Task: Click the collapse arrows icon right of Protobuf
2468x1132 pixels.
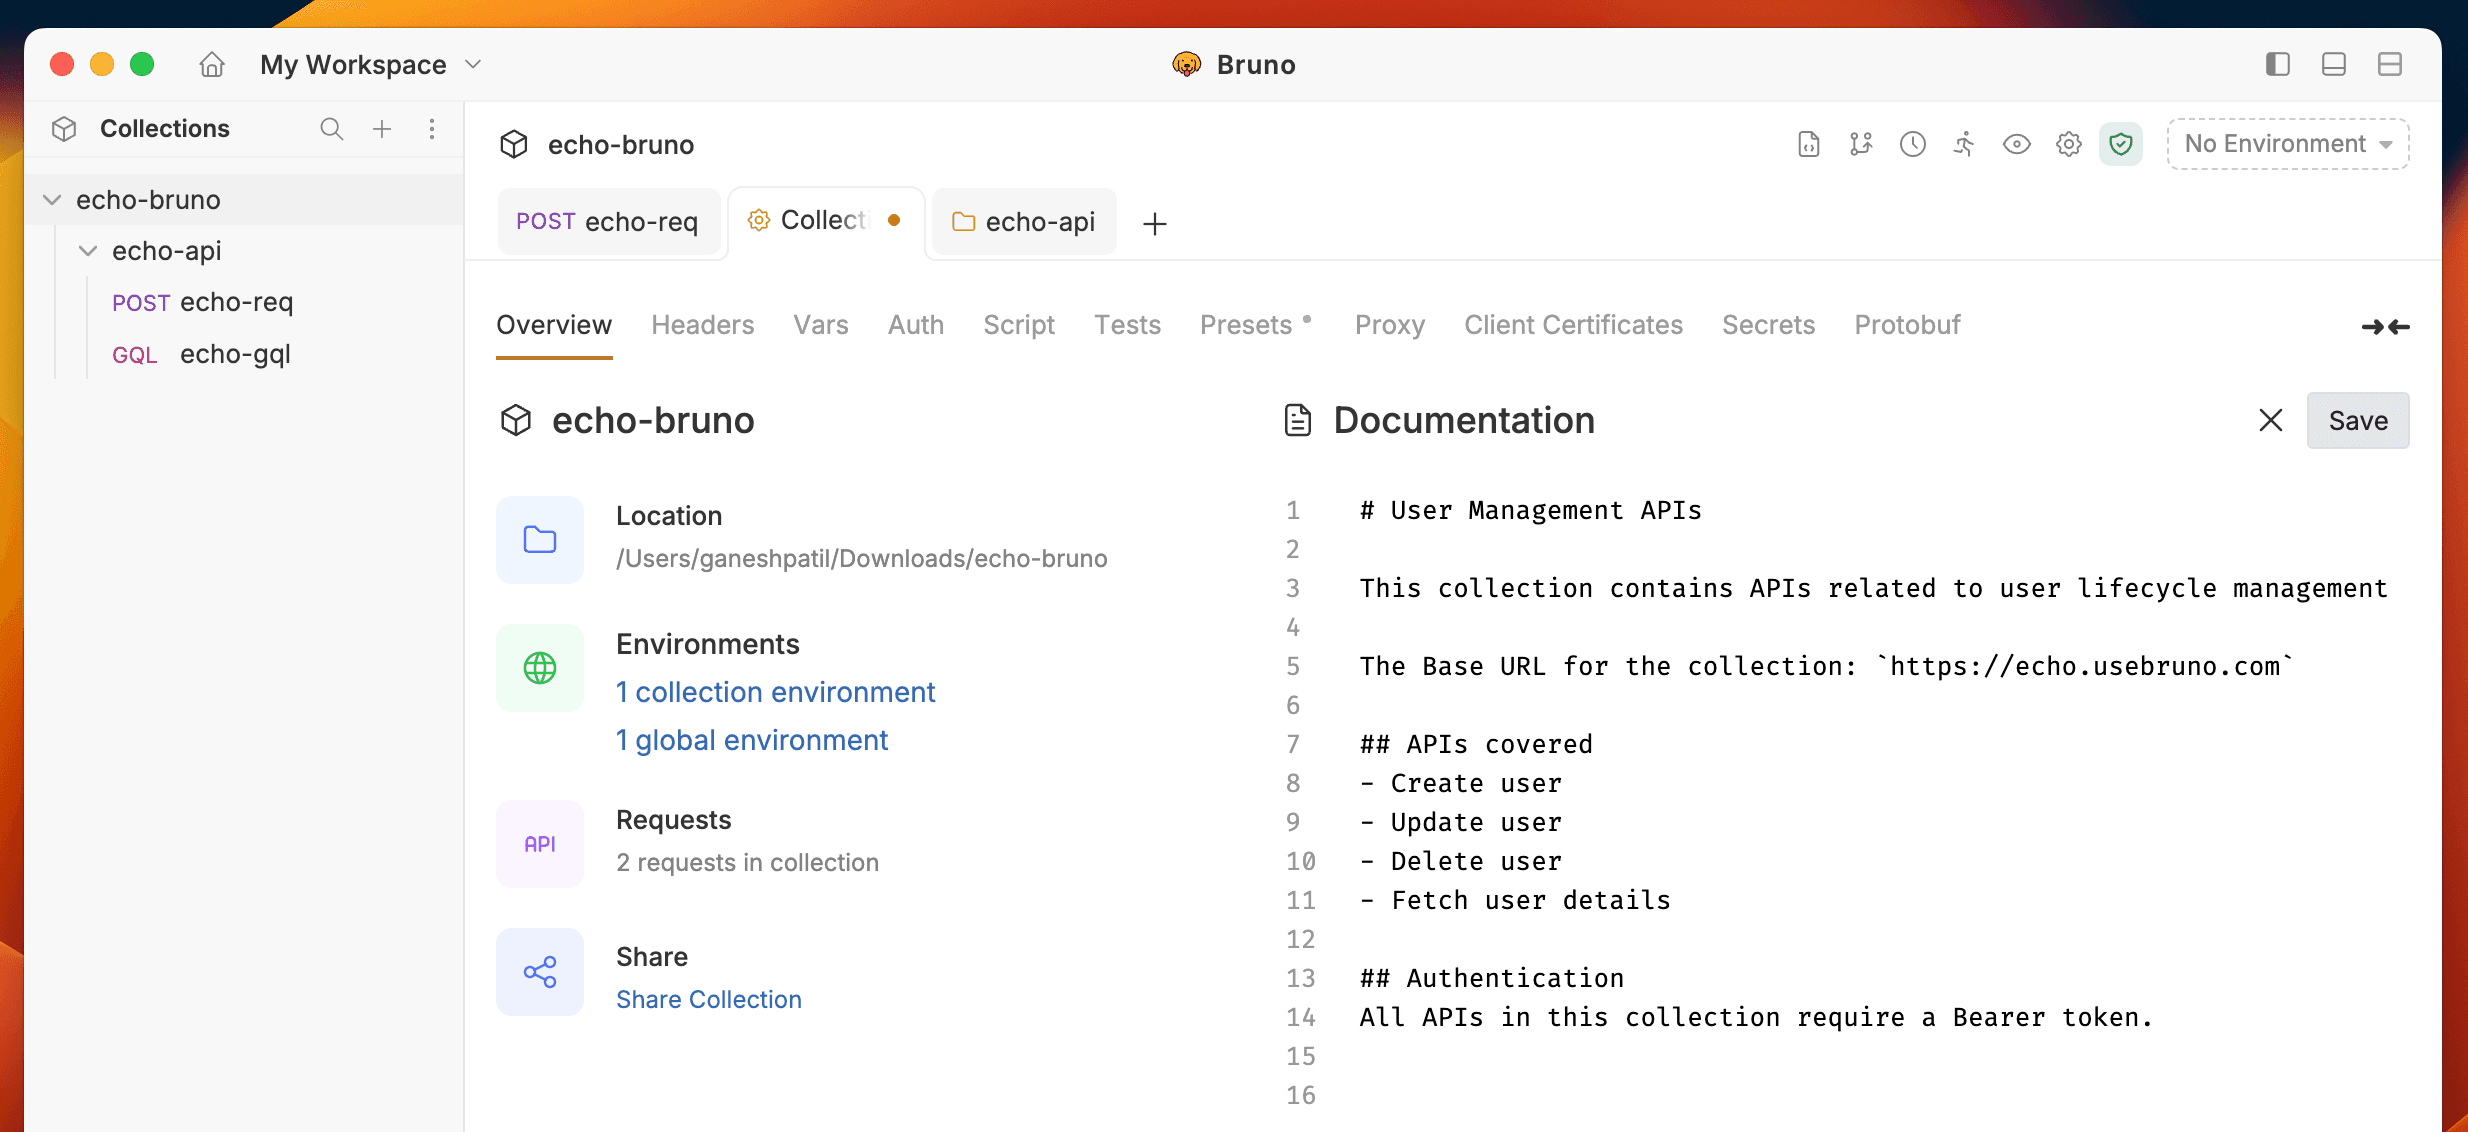Action: [x=2385, y=327]
